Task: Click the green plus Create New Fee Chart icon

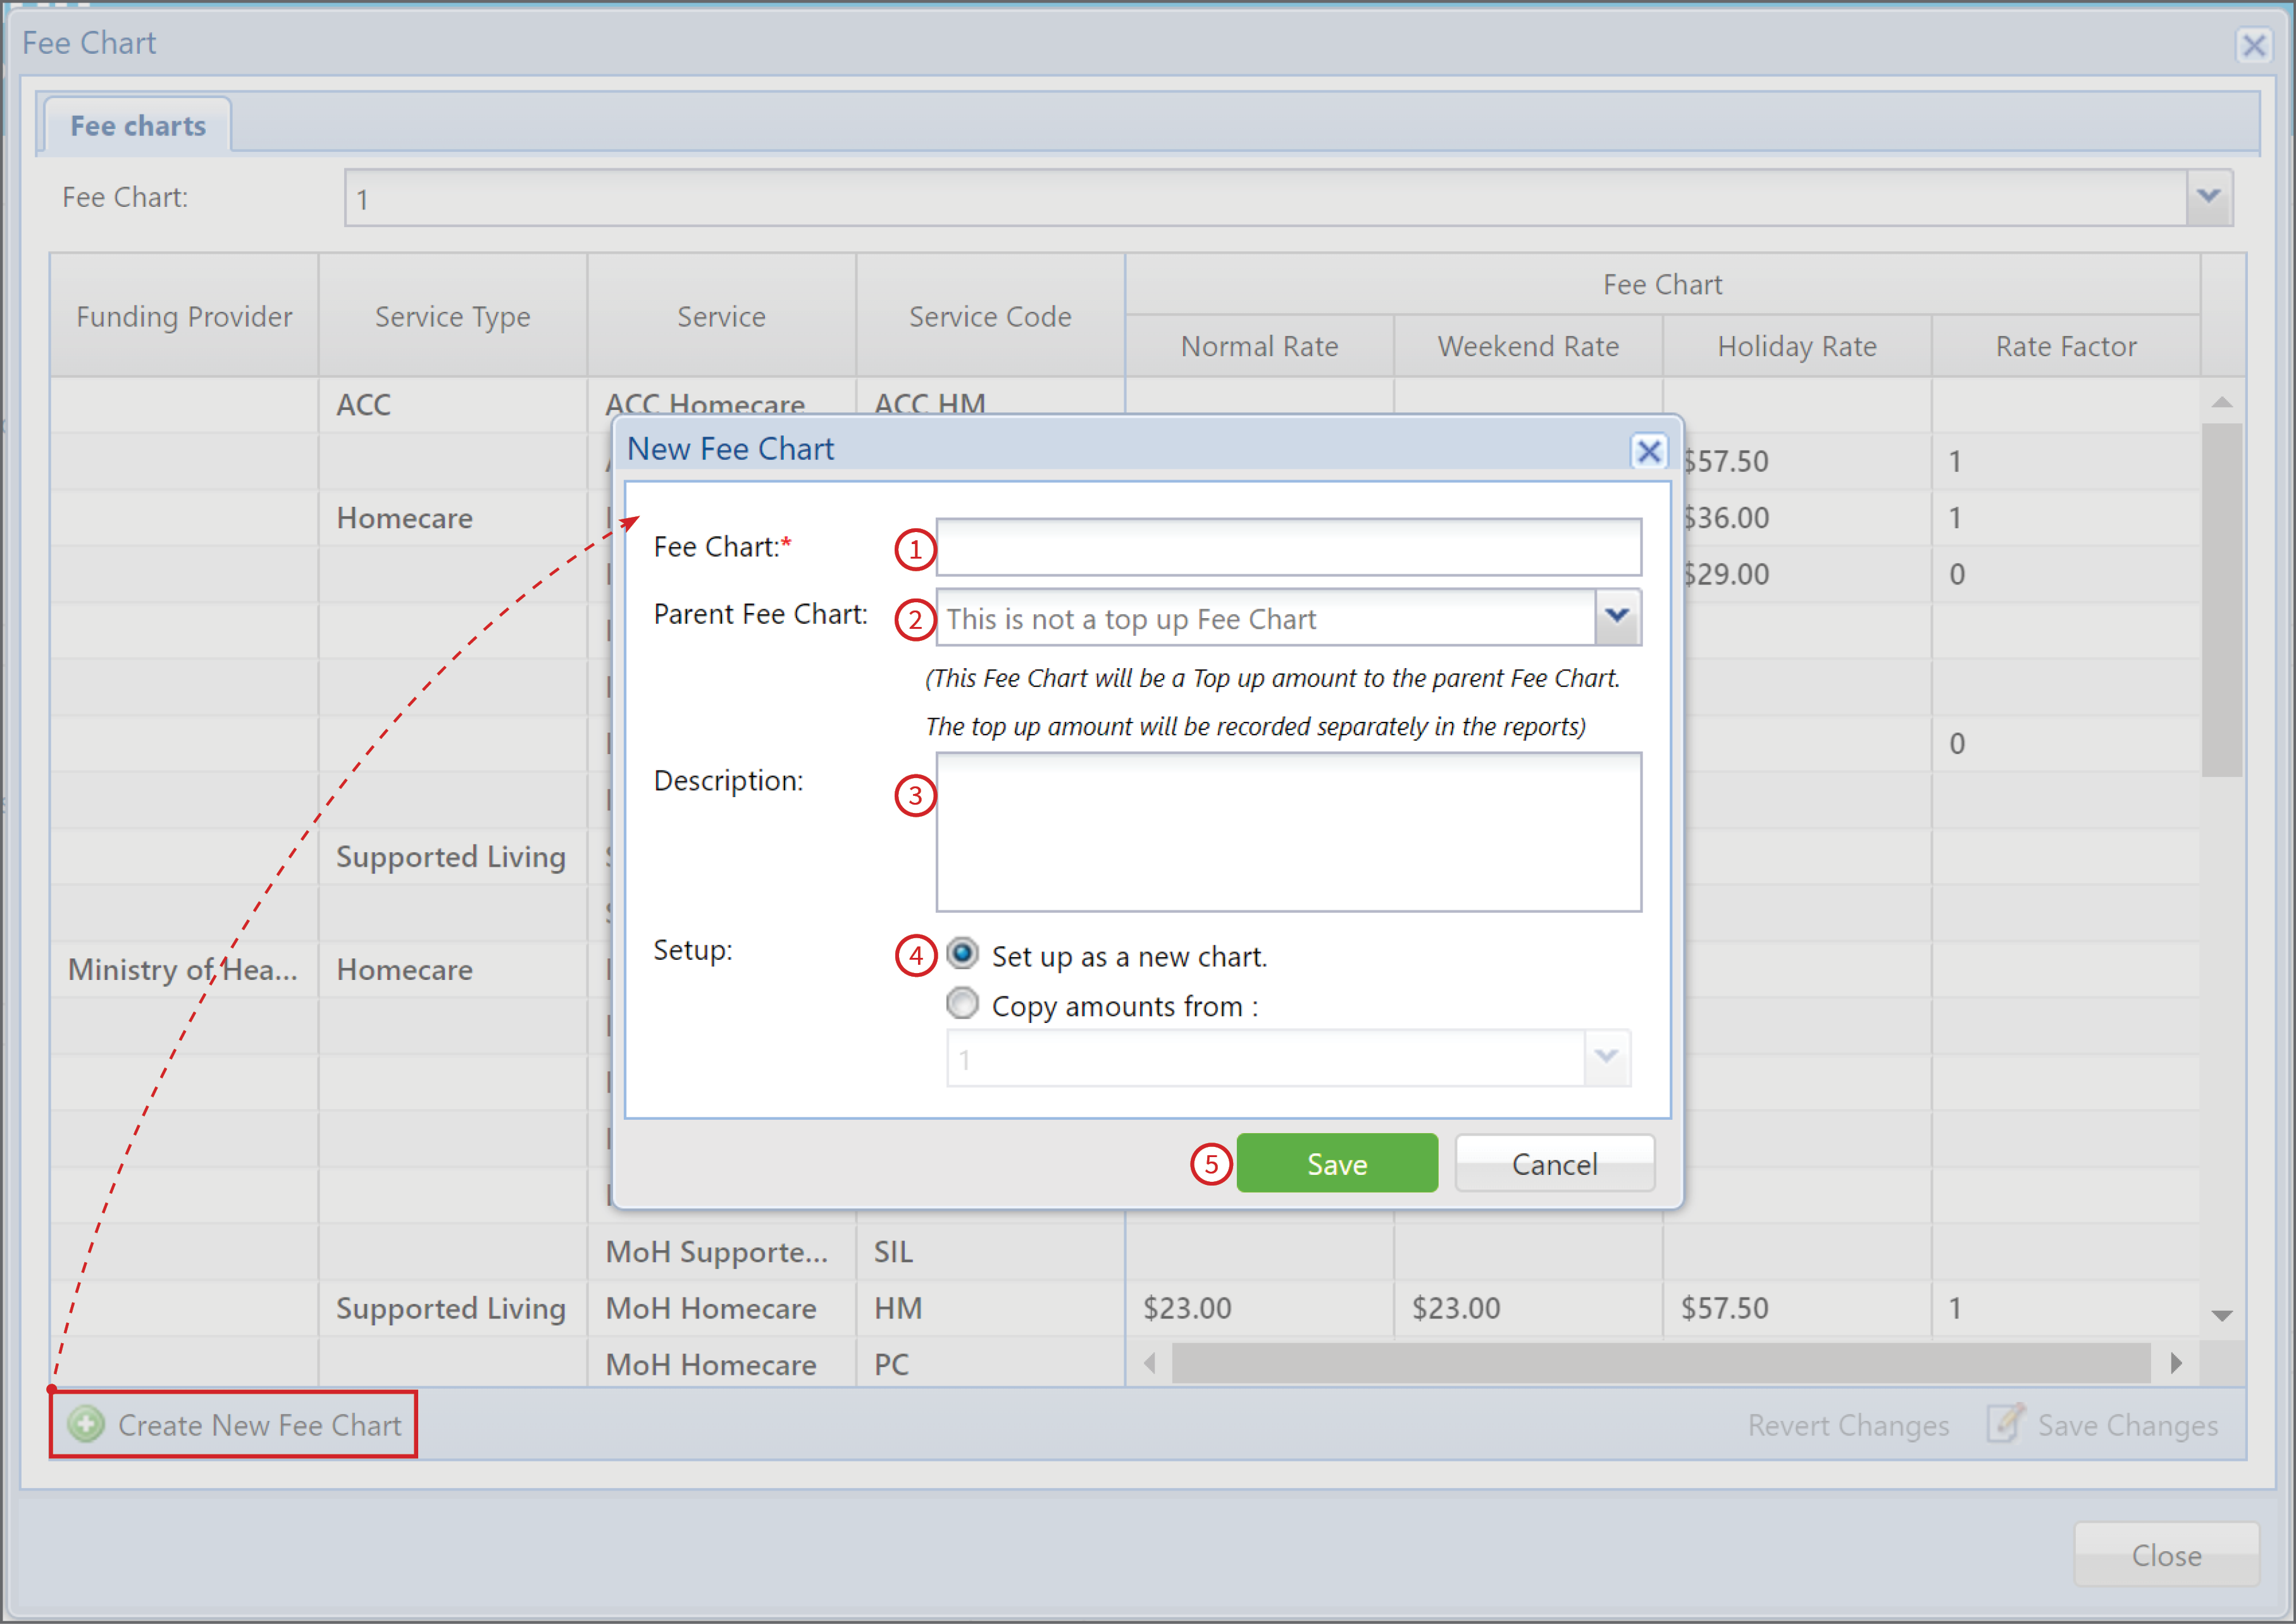Action: coord(87,1424)
